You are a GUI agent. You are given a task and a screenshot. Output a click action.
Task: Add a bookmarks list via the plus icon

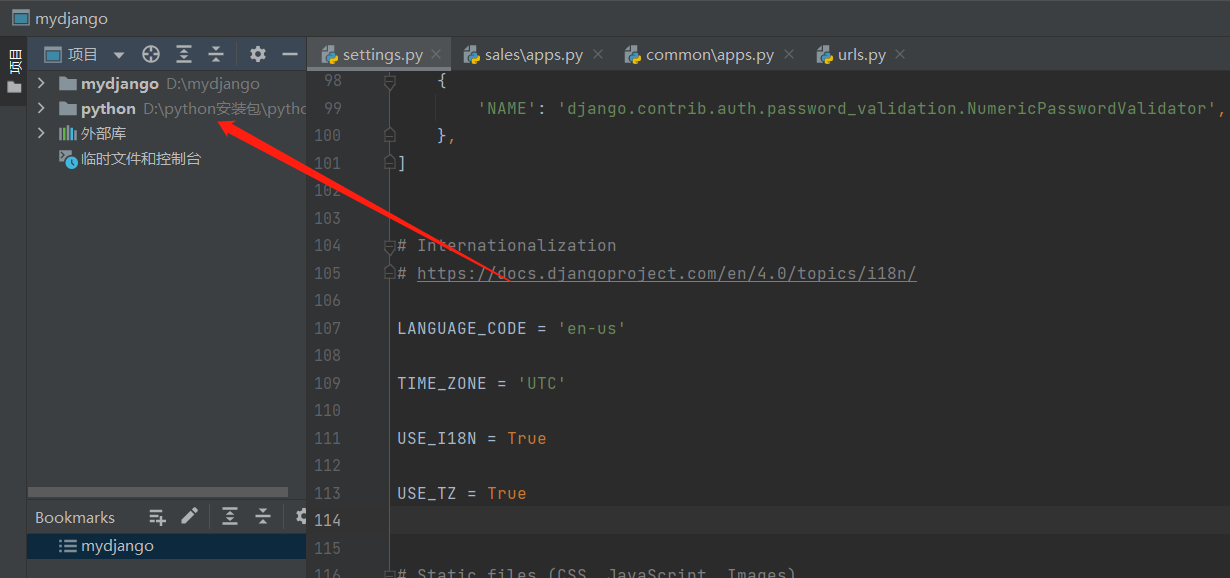point(156,516)
